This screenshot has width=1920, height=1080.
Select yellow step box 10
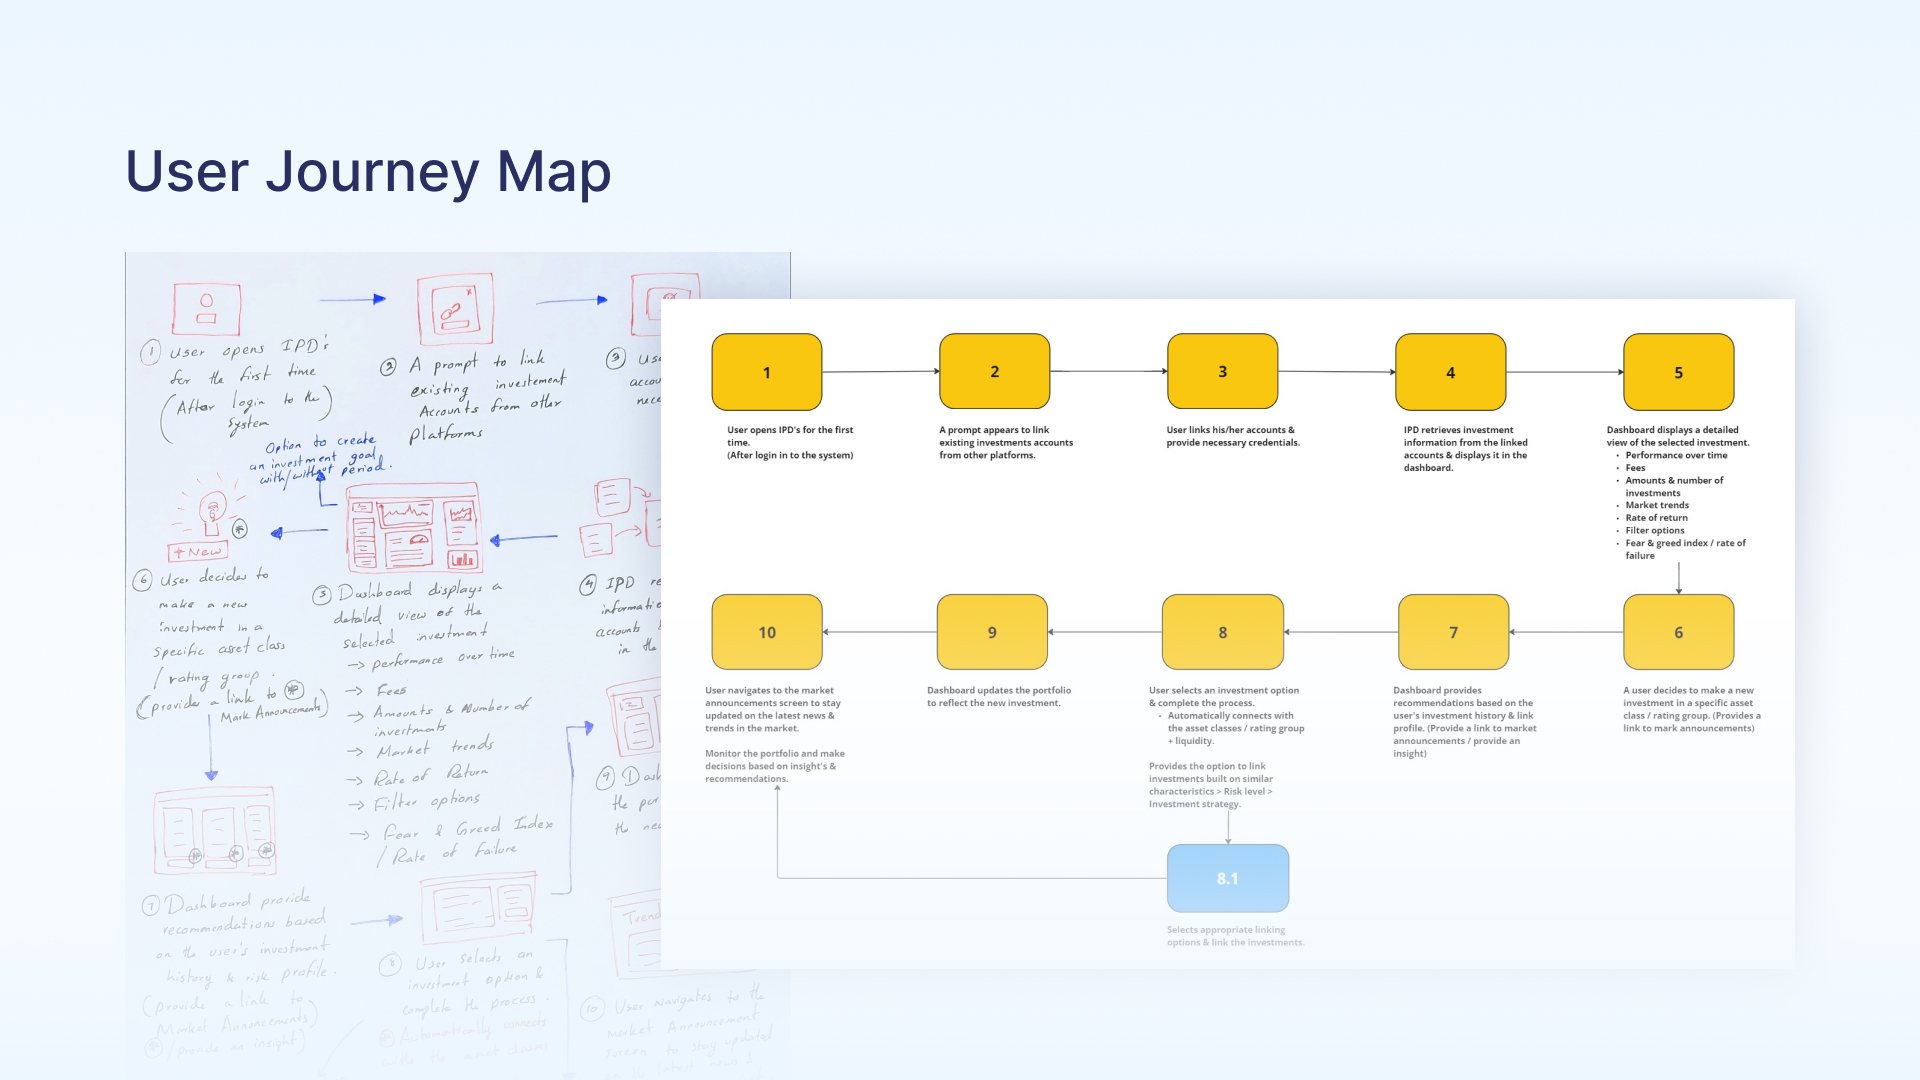coord(767,632)
